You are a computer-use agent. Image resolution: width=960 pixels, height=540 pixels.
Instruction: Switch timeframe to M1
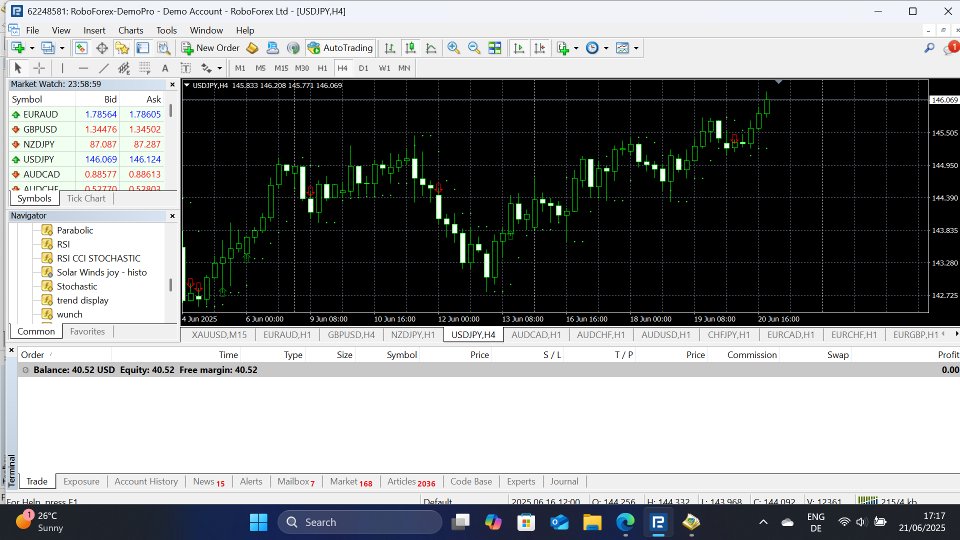click(240, 68)
